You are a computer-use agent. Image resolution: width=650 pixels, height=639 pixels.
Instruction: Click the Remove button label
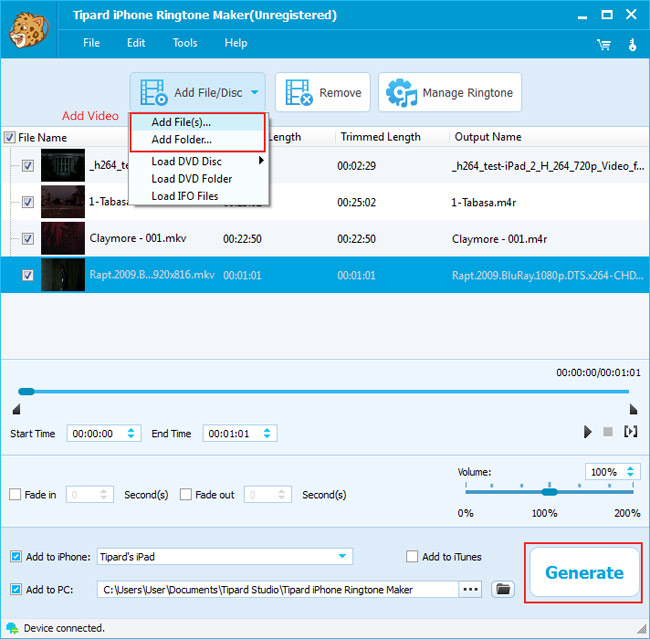[x=340, y=92]
